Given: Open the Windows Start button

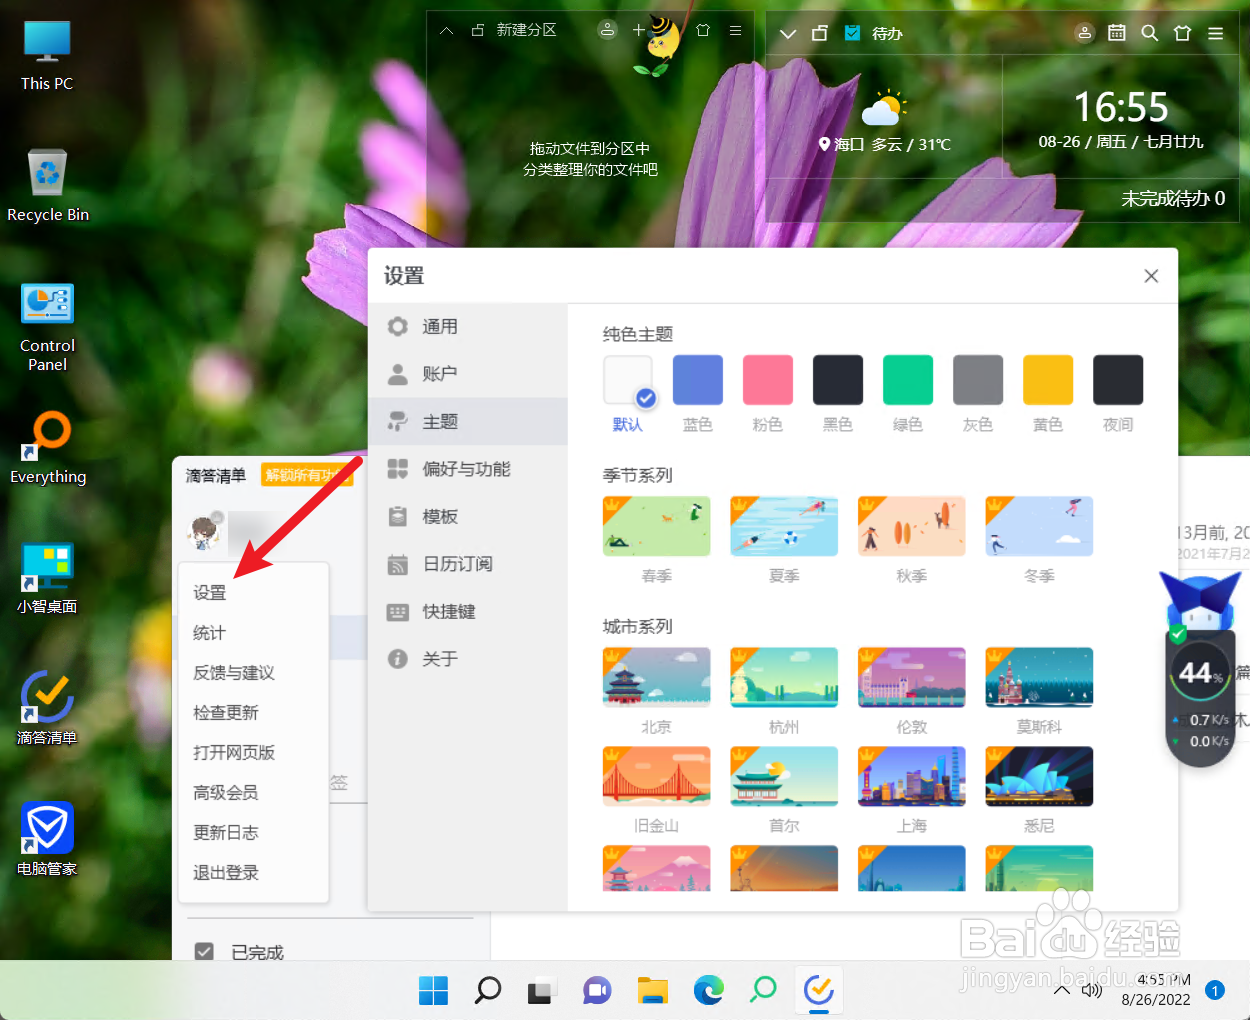Looking at the screenshot, I should coord(433,991).
